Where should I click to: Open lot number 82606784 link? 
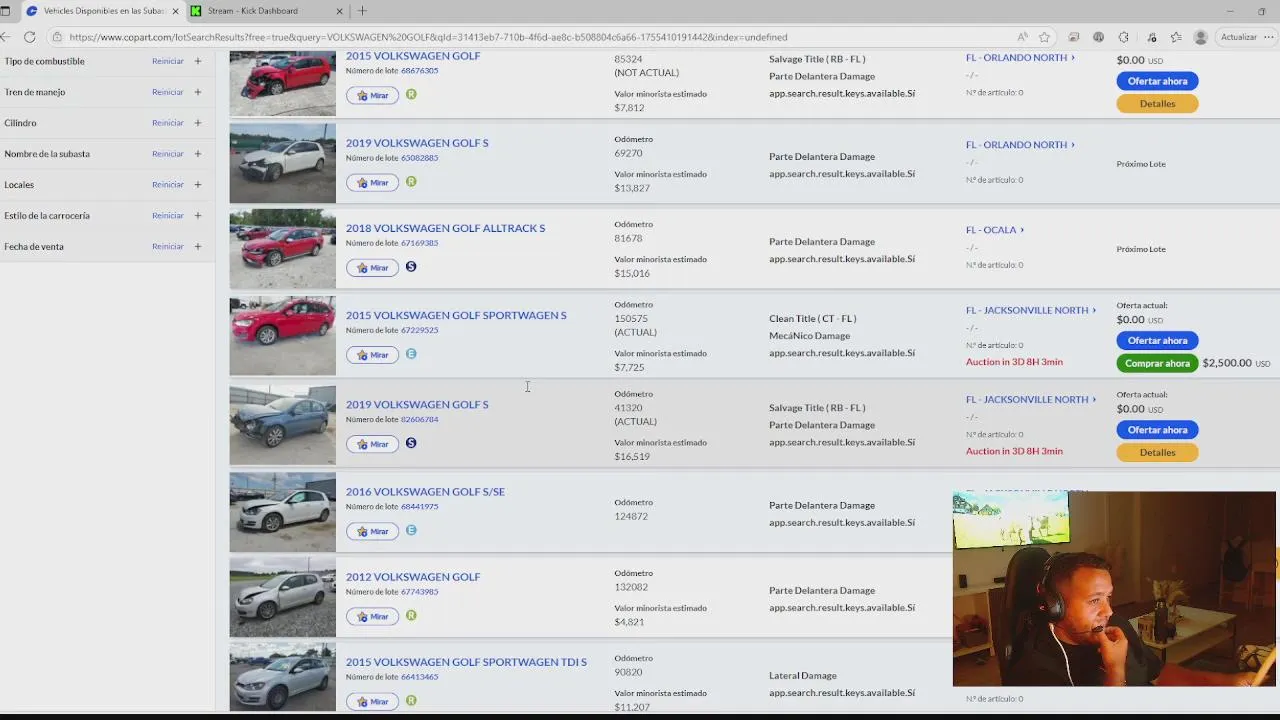419,420
